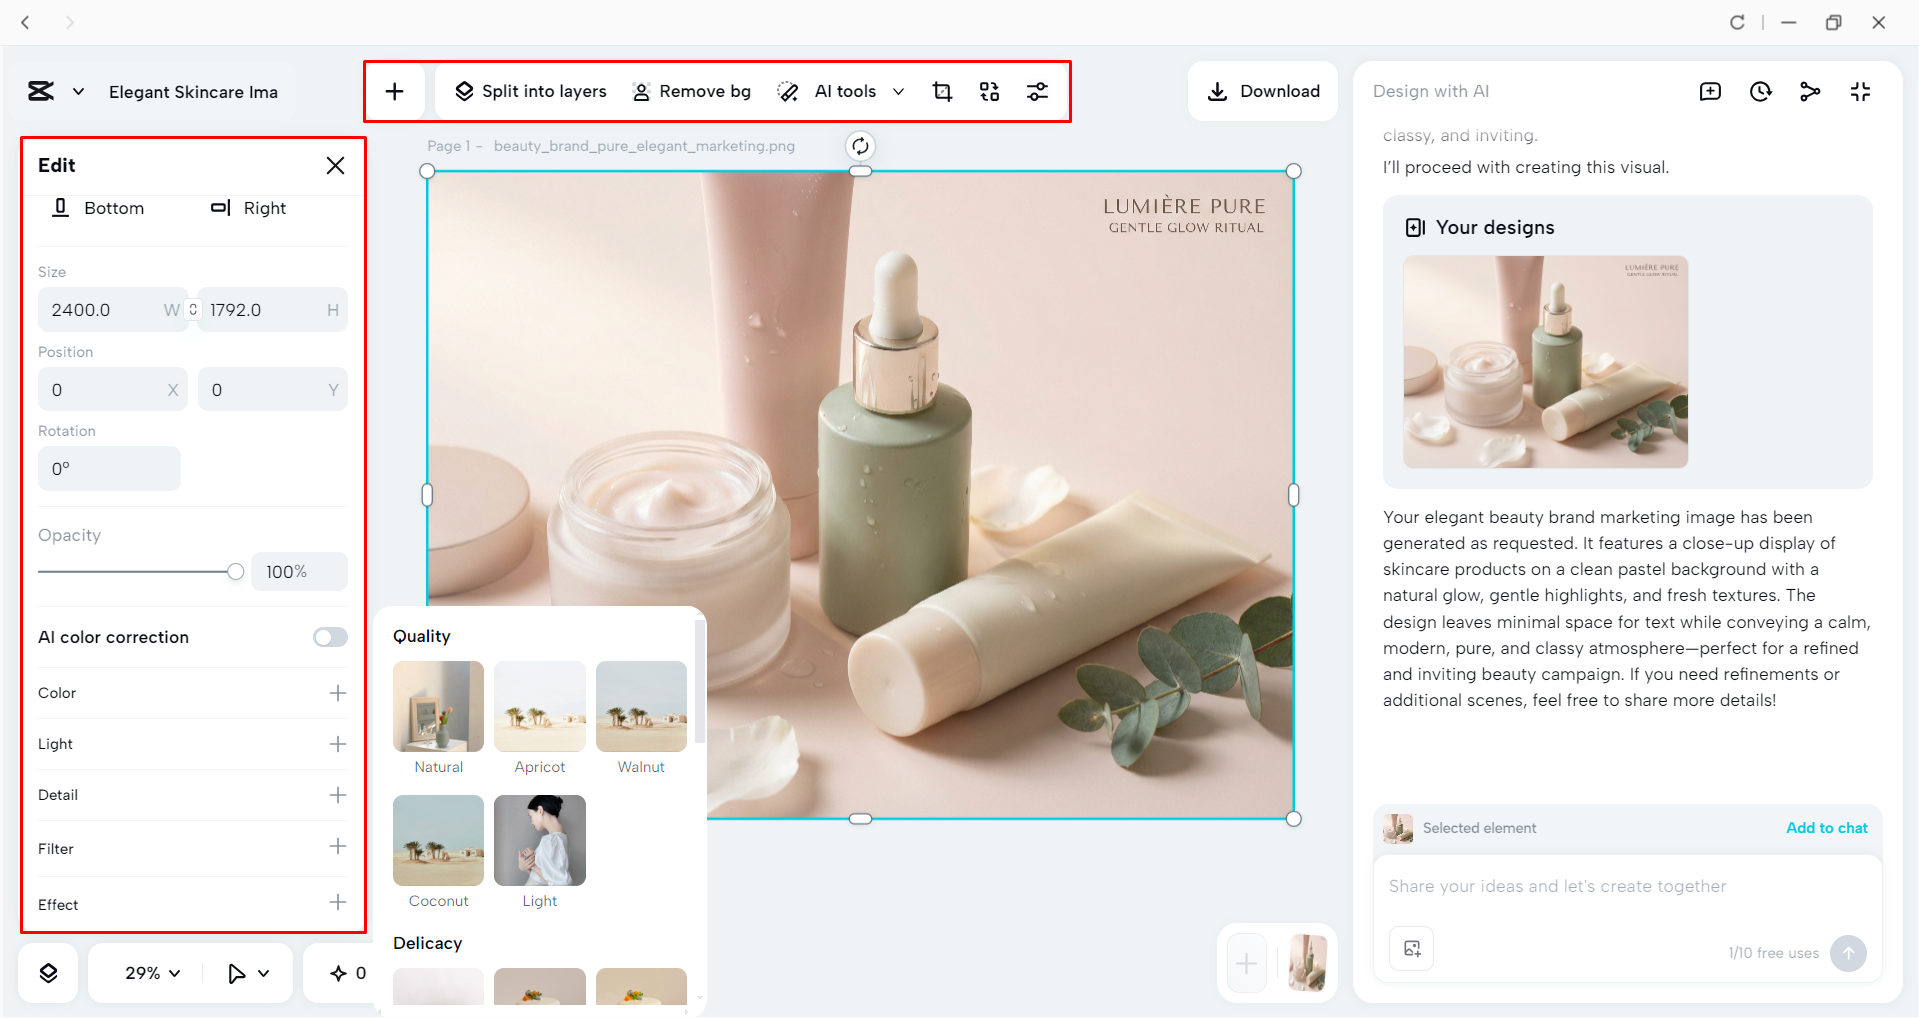The image size is (1919, 1018).
Task: Apply the Walnut filter thumbnail
Action: [x=641, y=707]
